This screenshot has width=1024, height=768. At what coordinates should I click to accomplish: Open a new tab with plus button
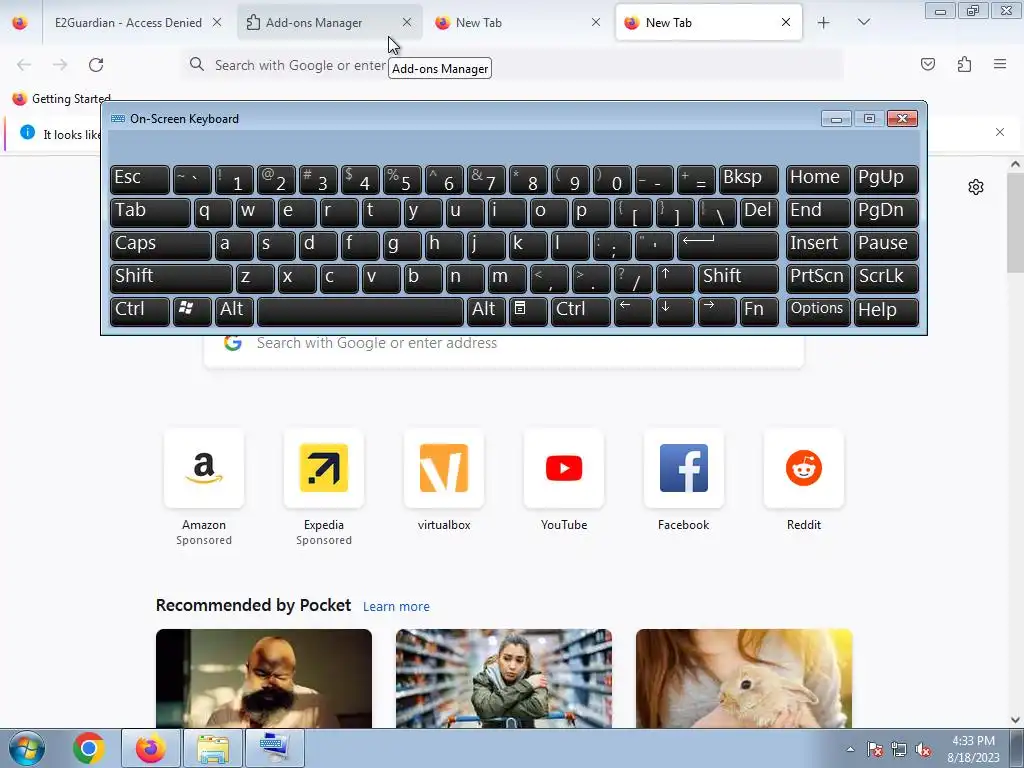[x=824, y=23]
